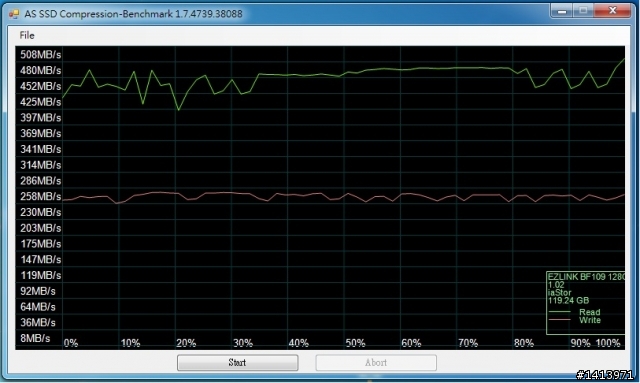Screen dimensions: 640x383
Task: Click the iaStor driver text in legend
Action: [x=560, y=293]
